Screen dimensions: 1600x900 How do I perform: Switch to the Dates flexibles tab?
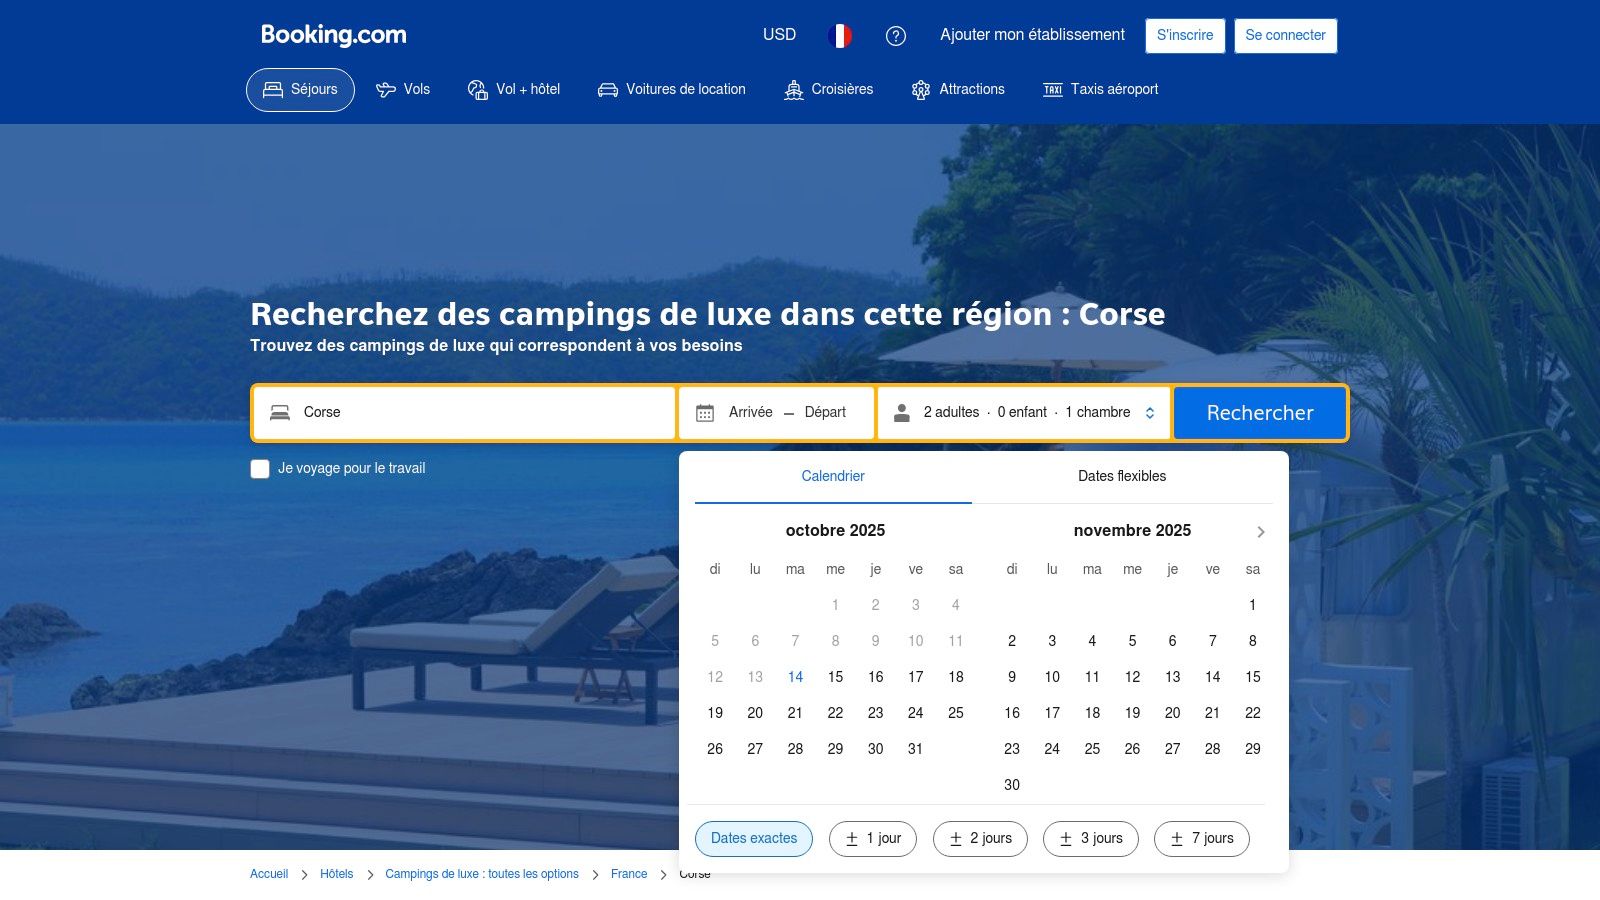pos(1122,476)
